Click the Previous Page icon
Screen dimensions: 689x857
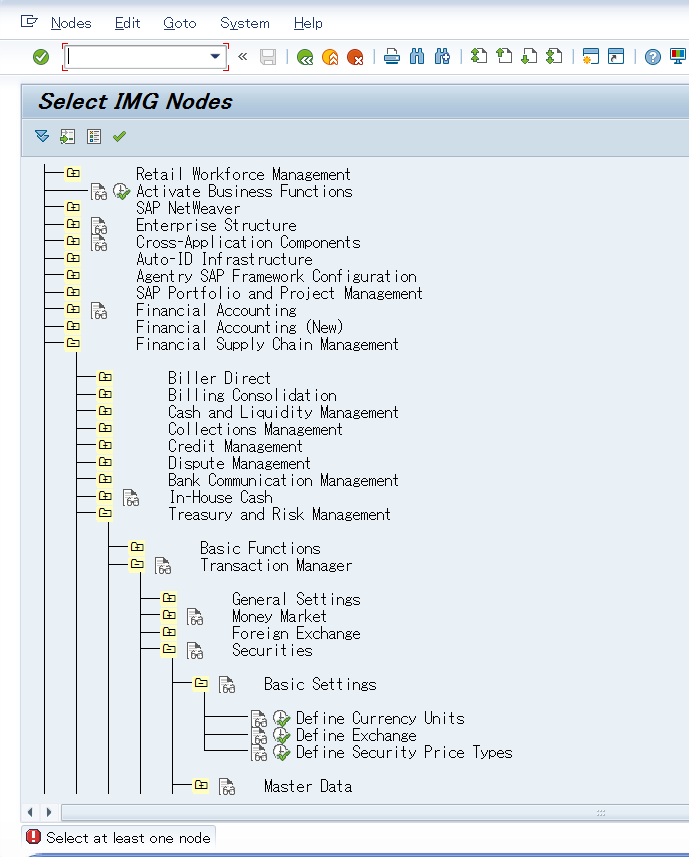pyautogui.click(x=504, y=56)
